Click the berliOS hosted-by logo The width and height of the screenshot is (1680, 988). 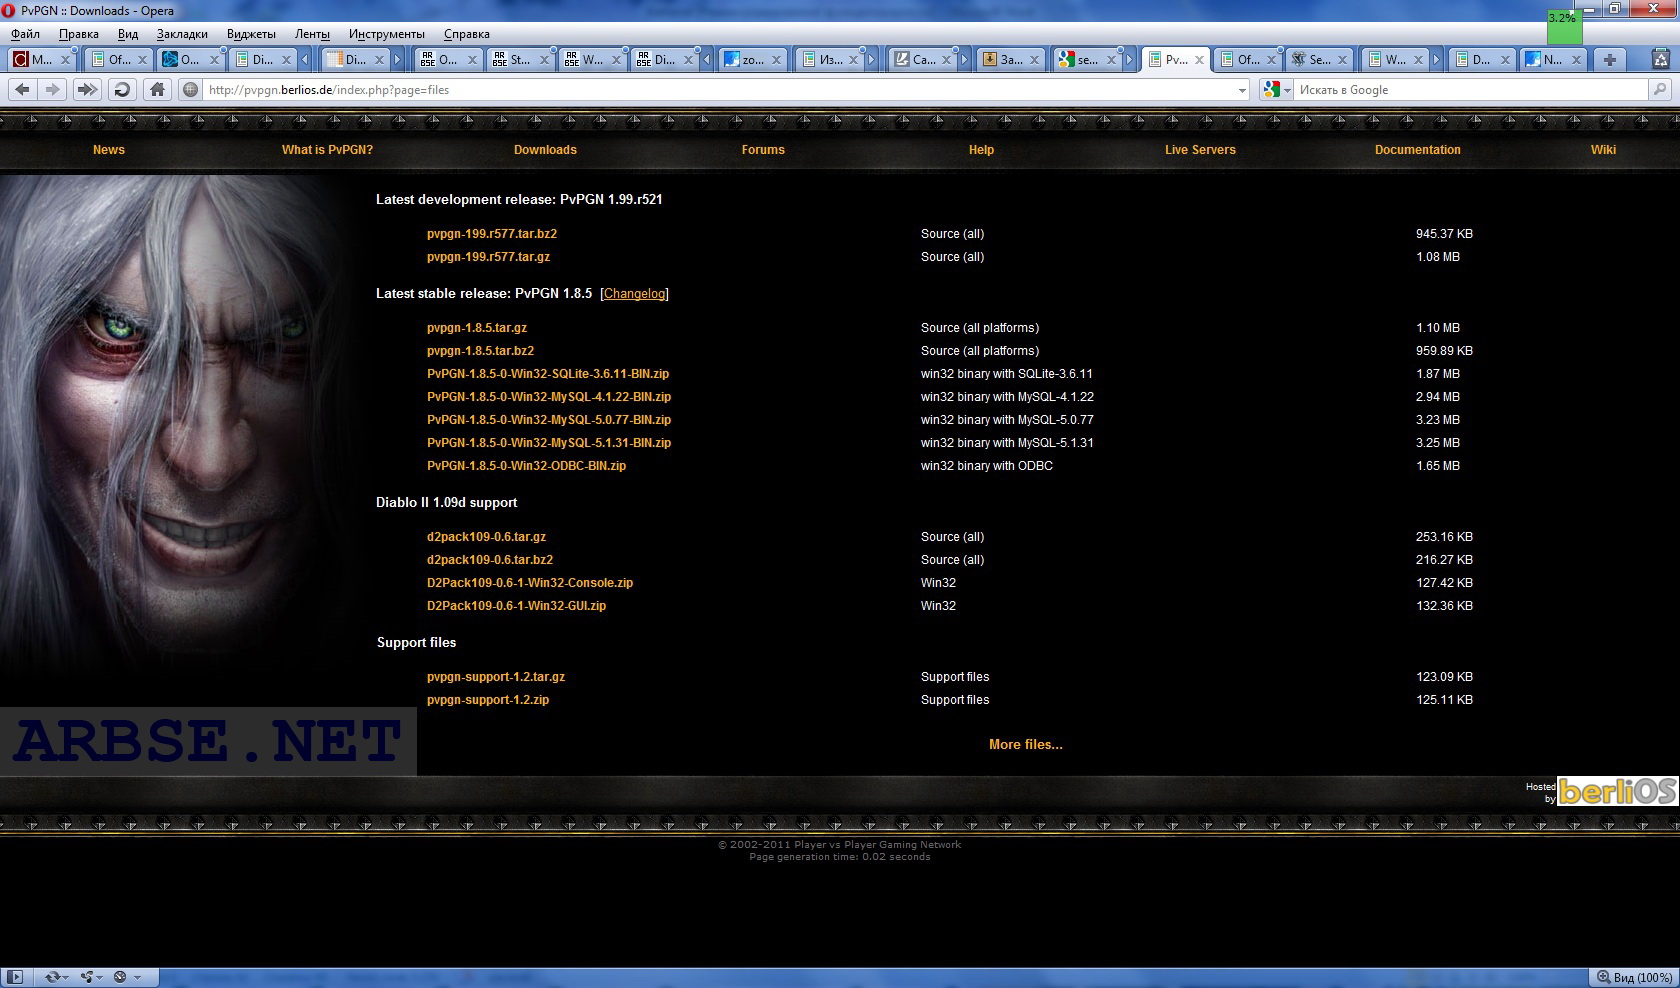tap(1616, 792)
